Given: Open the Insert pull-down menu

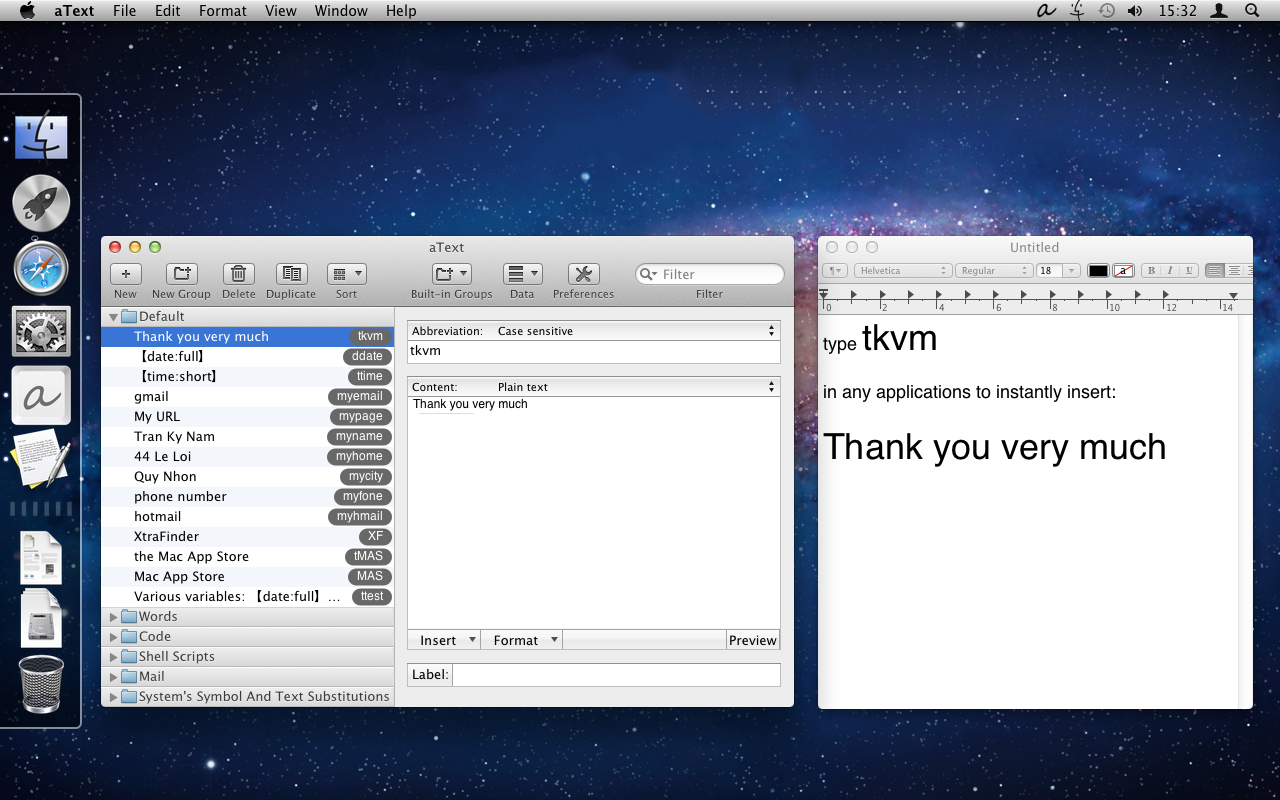Looking at the screenshot, I should coord(444,640).
